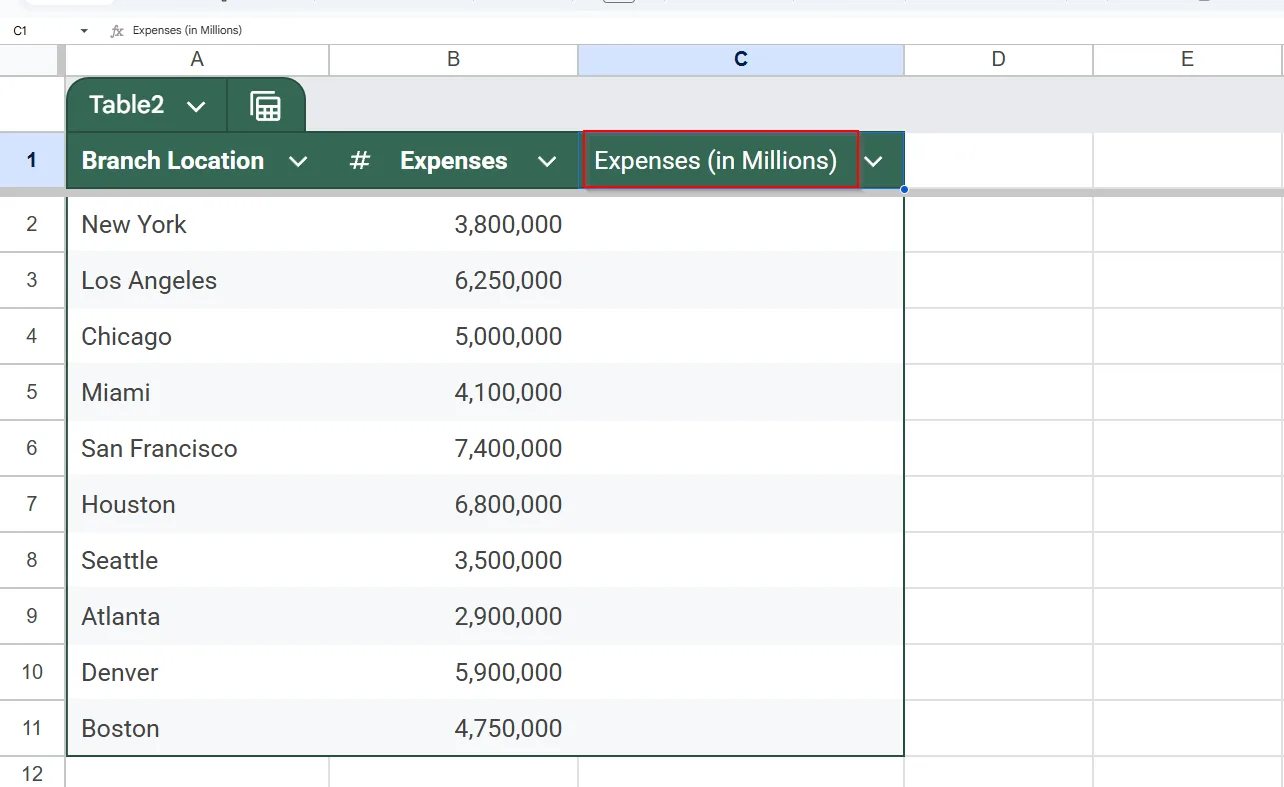Click the 5,000,000 expenses value
Viewport: 1284px width, 787px height.
click(x=508, y=337)
